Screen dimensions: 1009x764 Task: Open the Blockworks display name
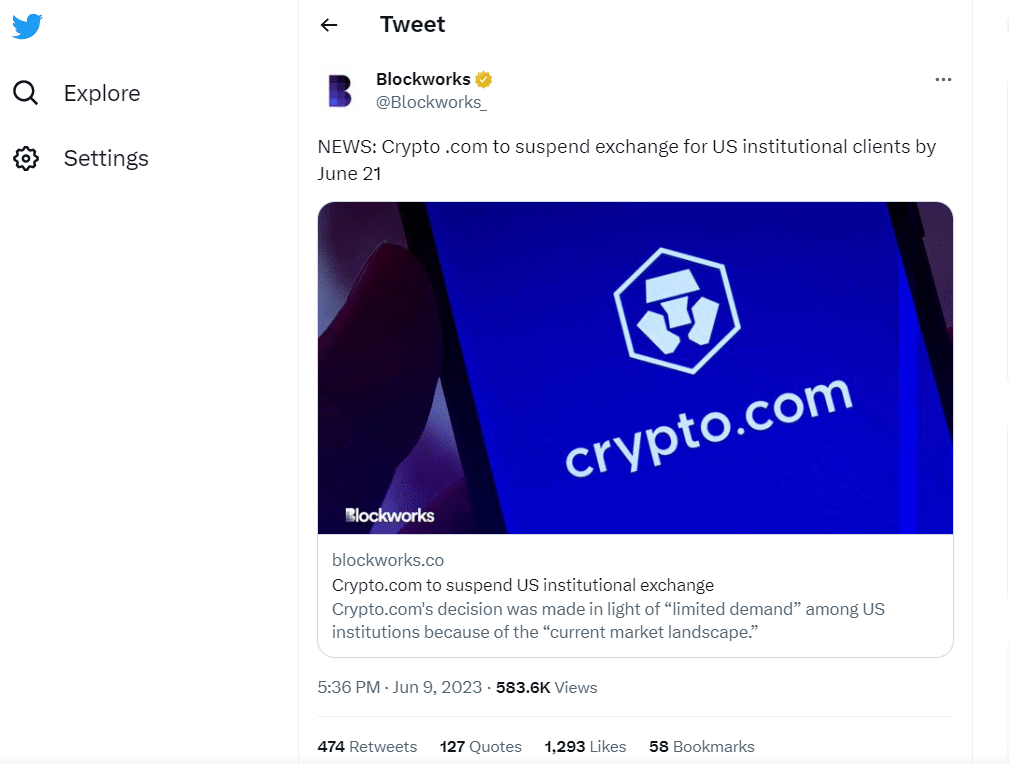click(x=423, y=79)
